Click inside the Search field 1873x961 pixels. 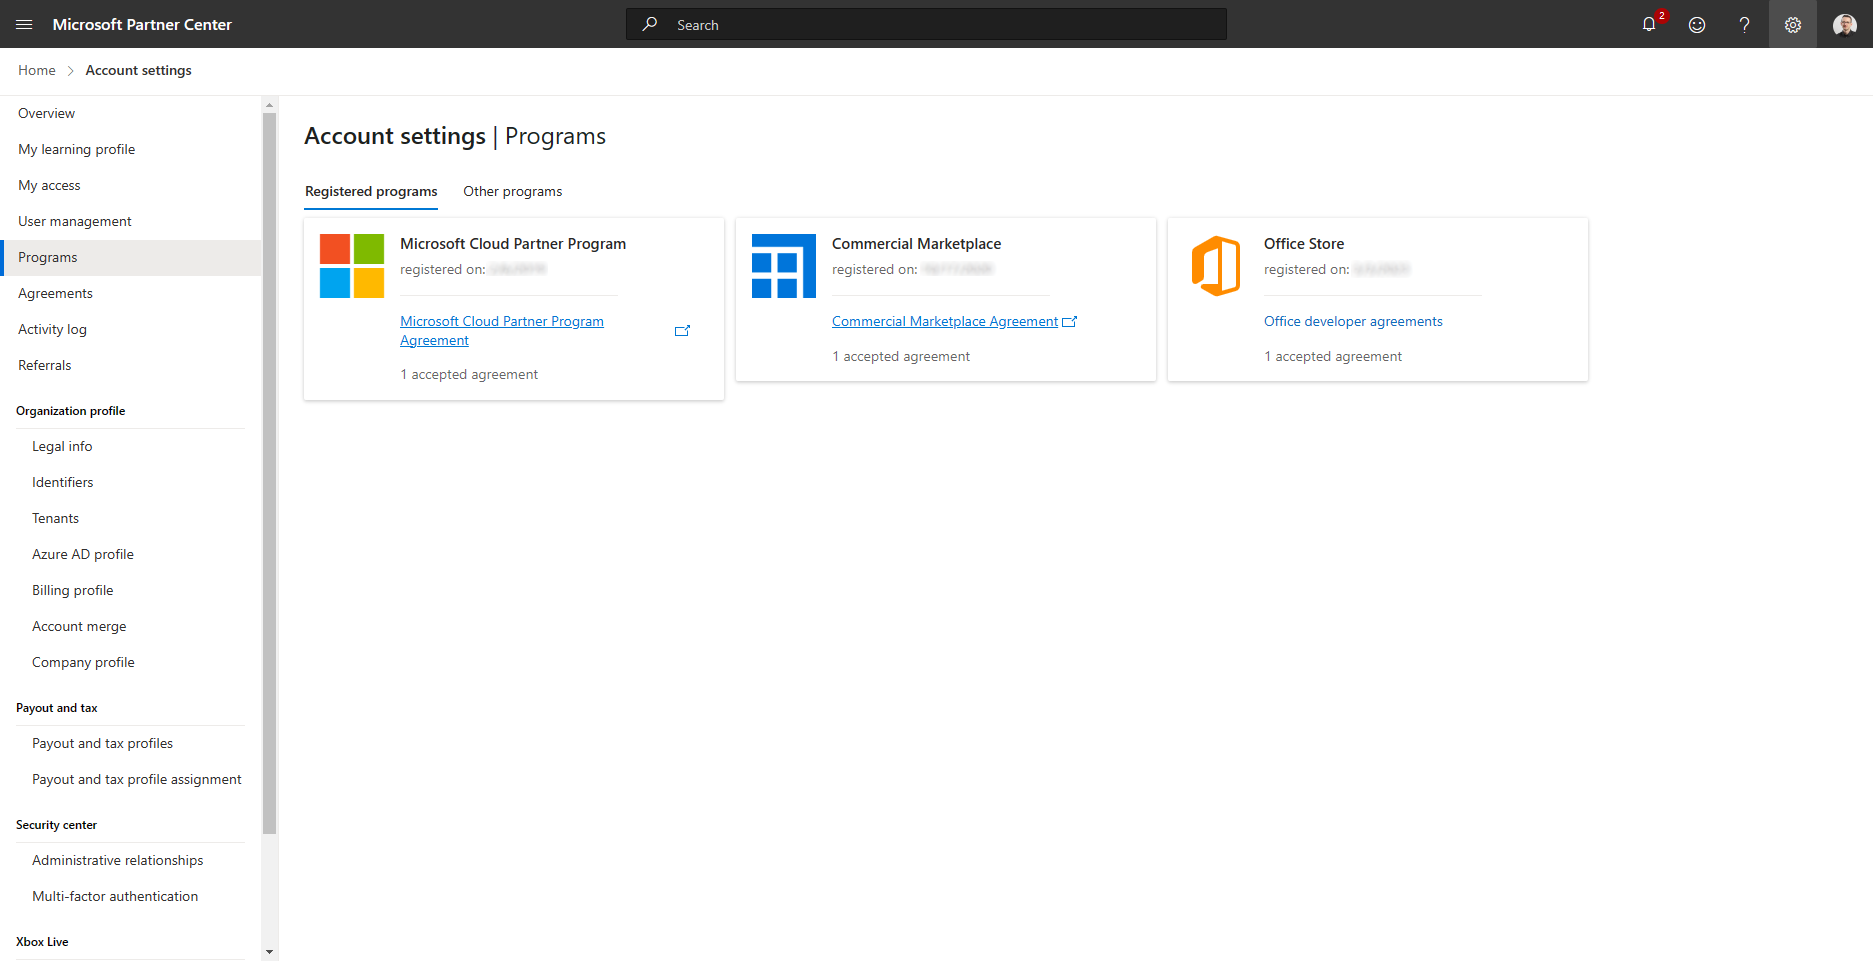[926, 24]
